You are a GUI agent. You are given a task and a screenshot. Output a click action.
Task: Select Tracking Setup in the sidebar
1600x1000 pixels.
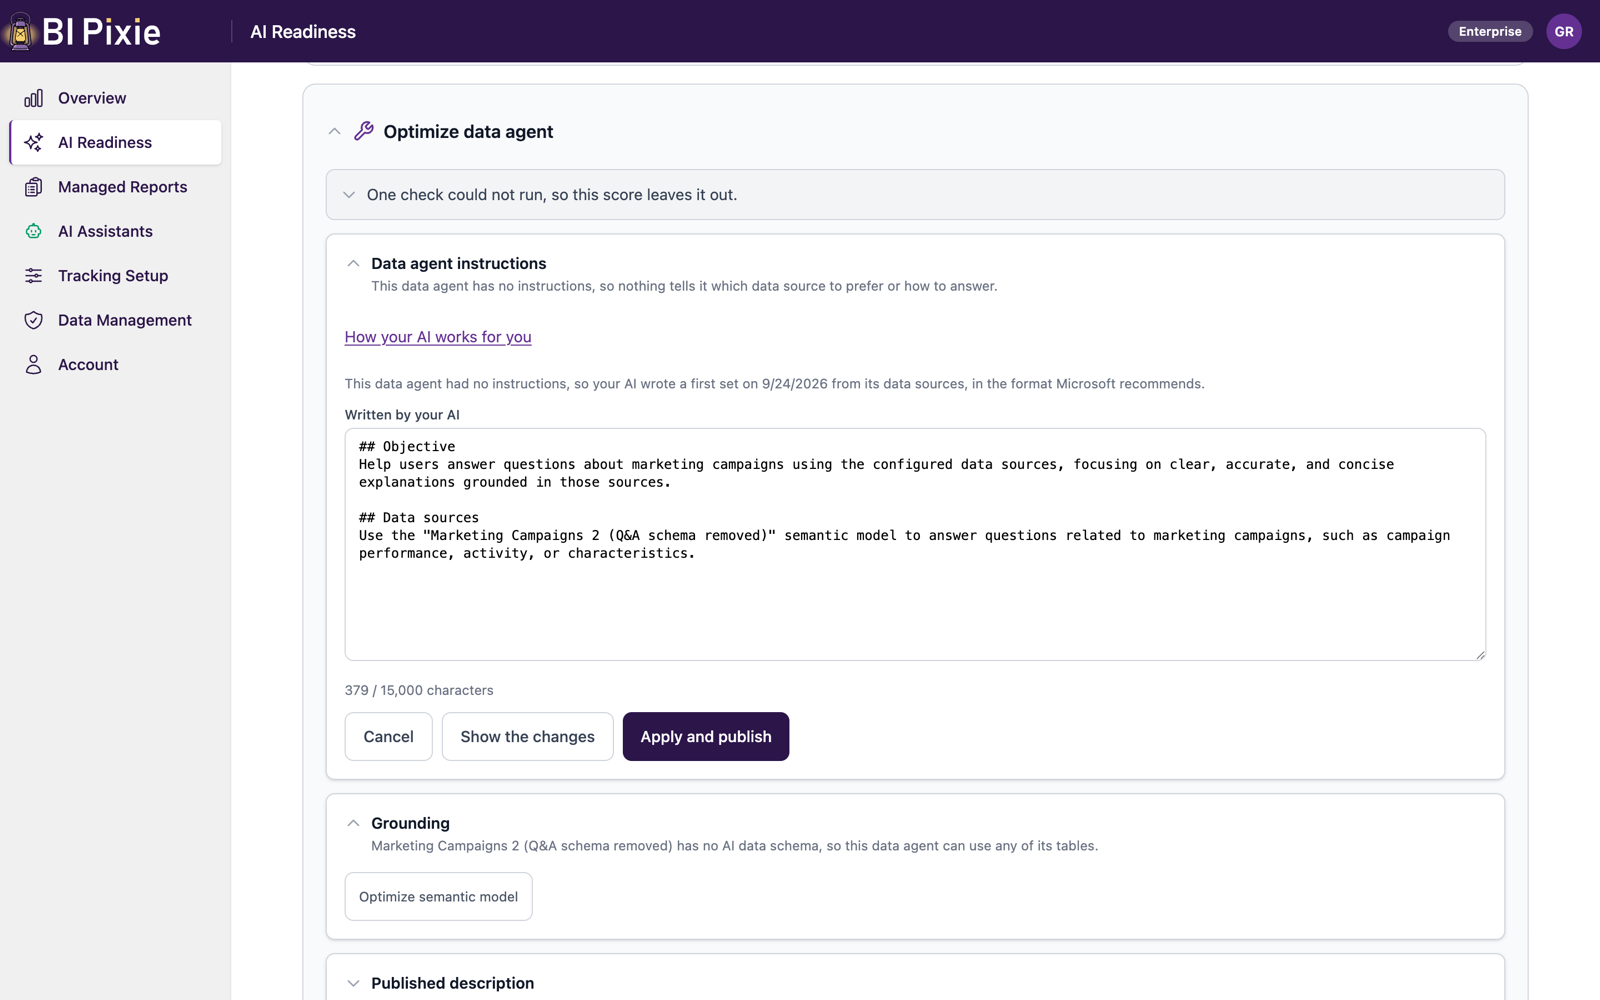tap(116, 276)
